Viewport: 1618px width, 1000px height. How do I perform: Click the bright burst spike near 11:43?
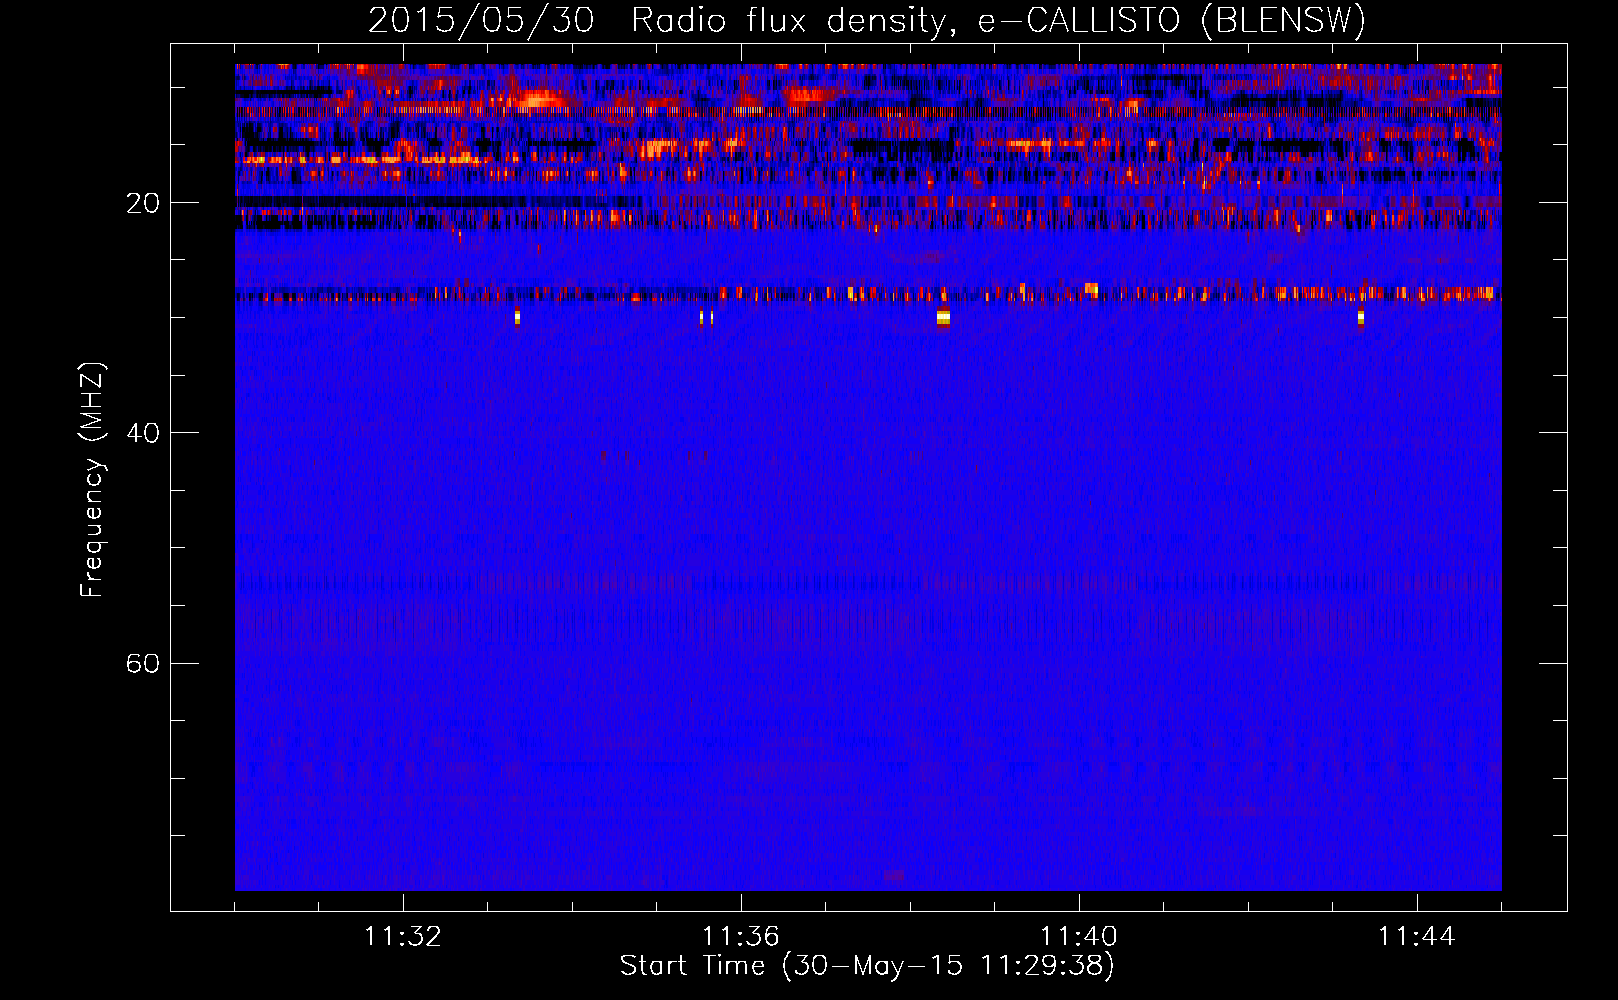(1361, 318)
